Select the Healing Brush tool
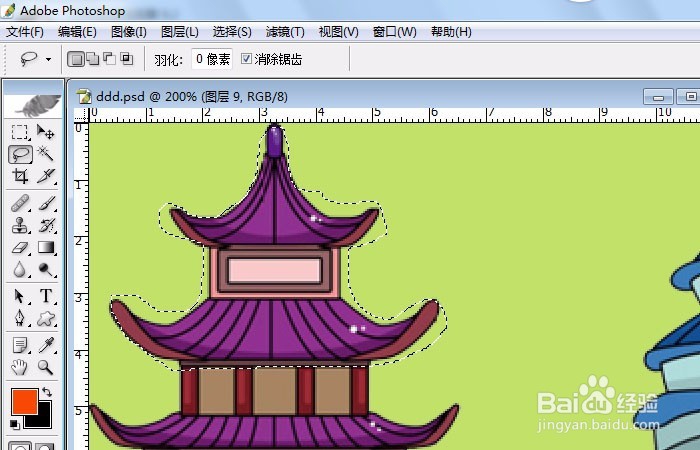 pos(20,204)
